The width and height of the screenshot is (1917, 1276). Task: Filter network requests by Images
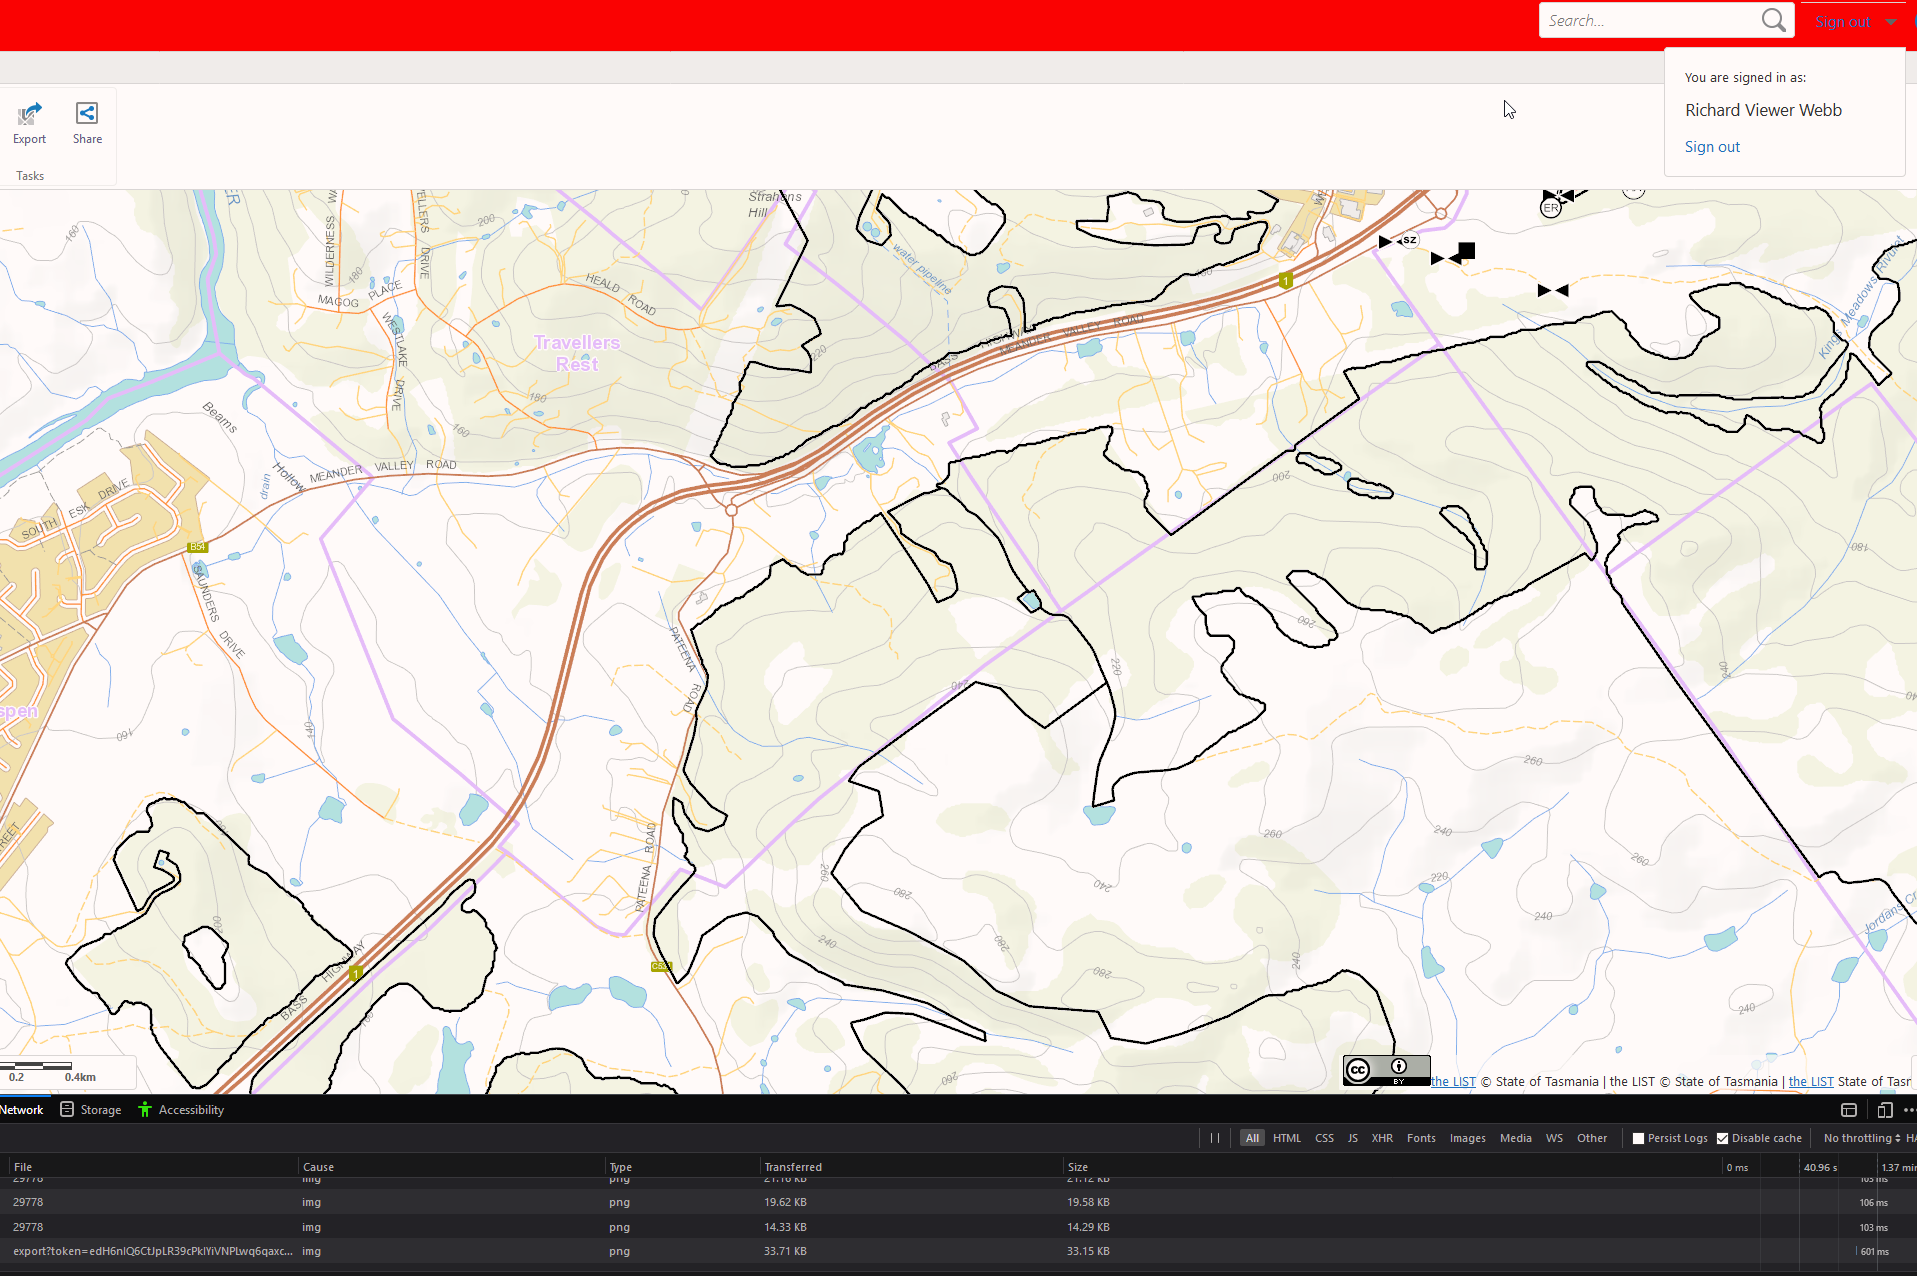click(x=1467, y=1138)
